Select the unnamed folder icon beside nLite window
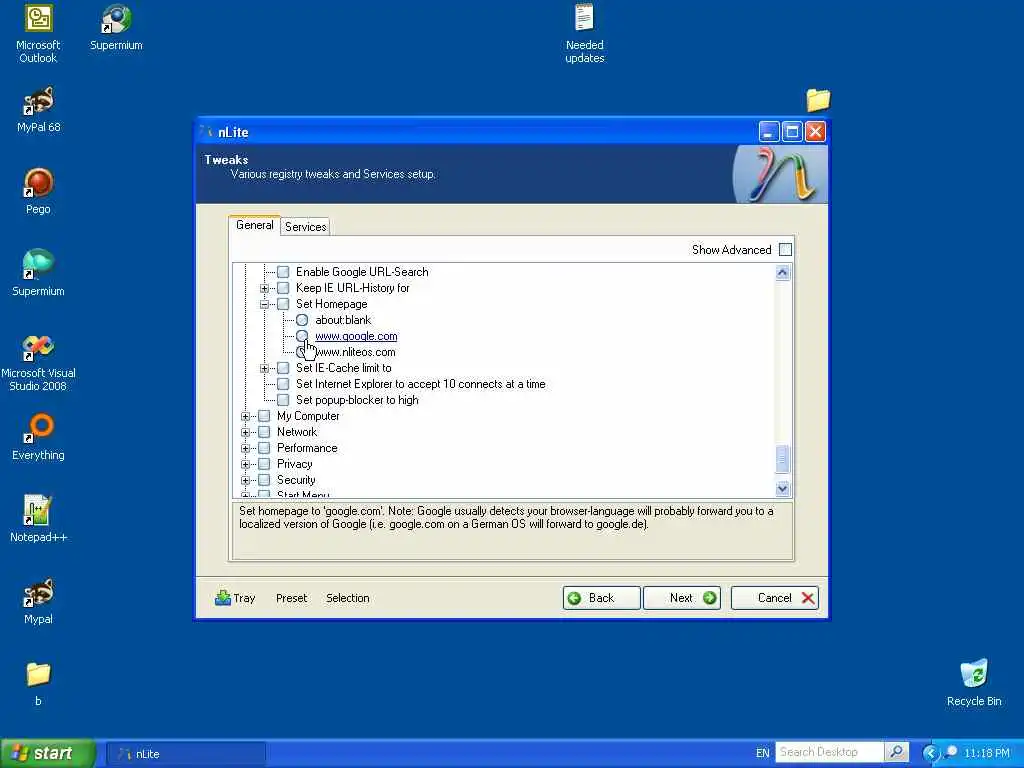The image size is (1024, 768). coord(818,100)
